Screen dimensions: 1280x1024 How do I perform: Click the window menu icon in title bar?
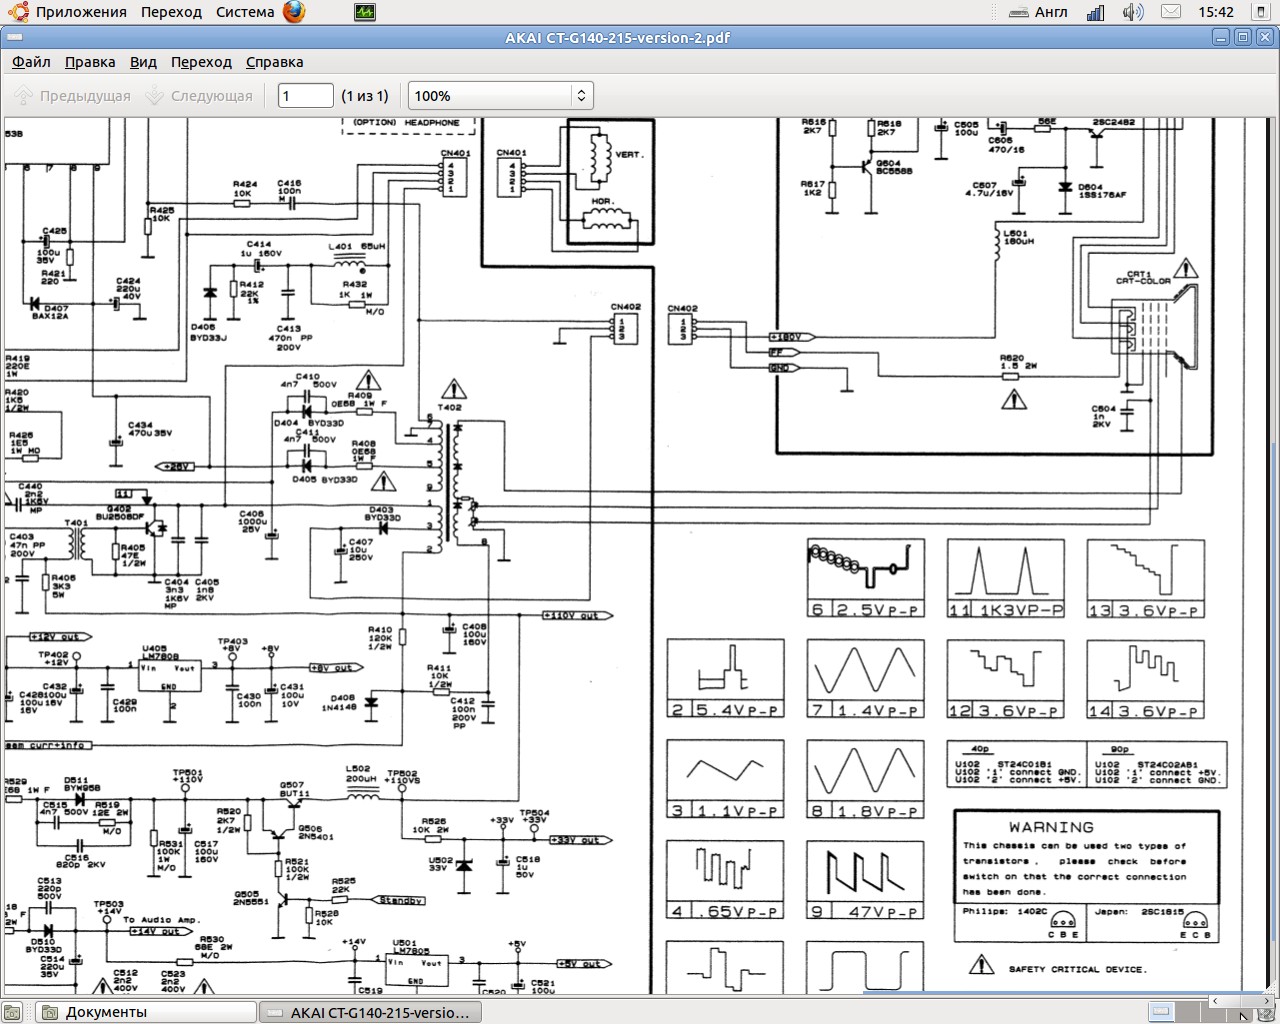point(13,38)
